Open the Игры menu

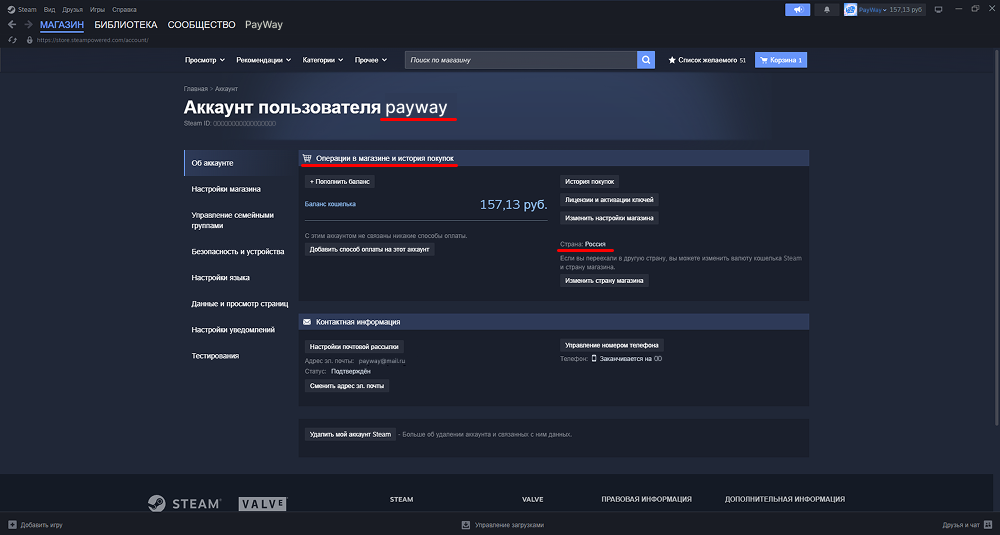(x=97, y=10)
